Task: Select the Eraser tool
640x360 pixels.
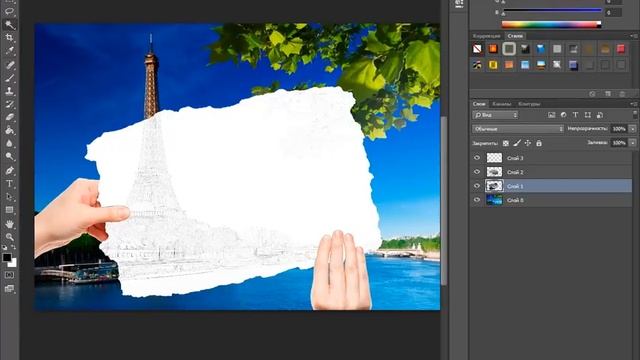Action: 9,117
